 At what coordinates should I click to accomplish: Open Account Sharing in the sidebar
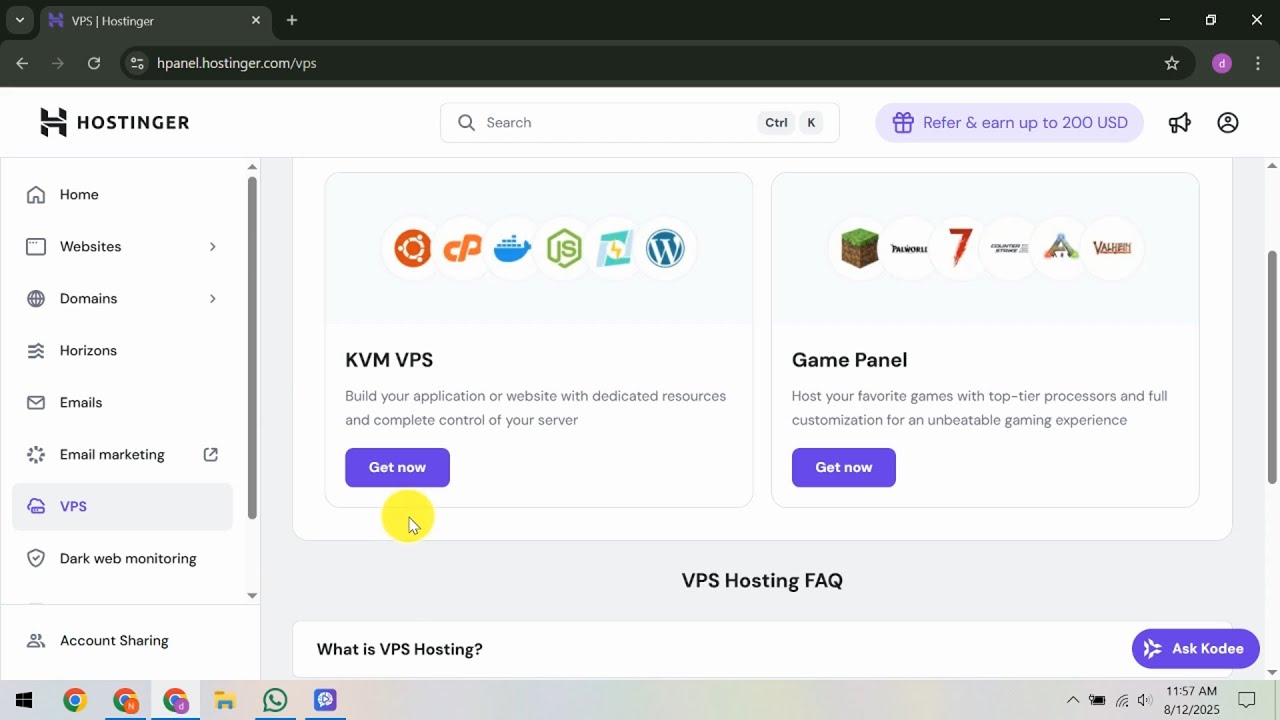click(122, 641)
